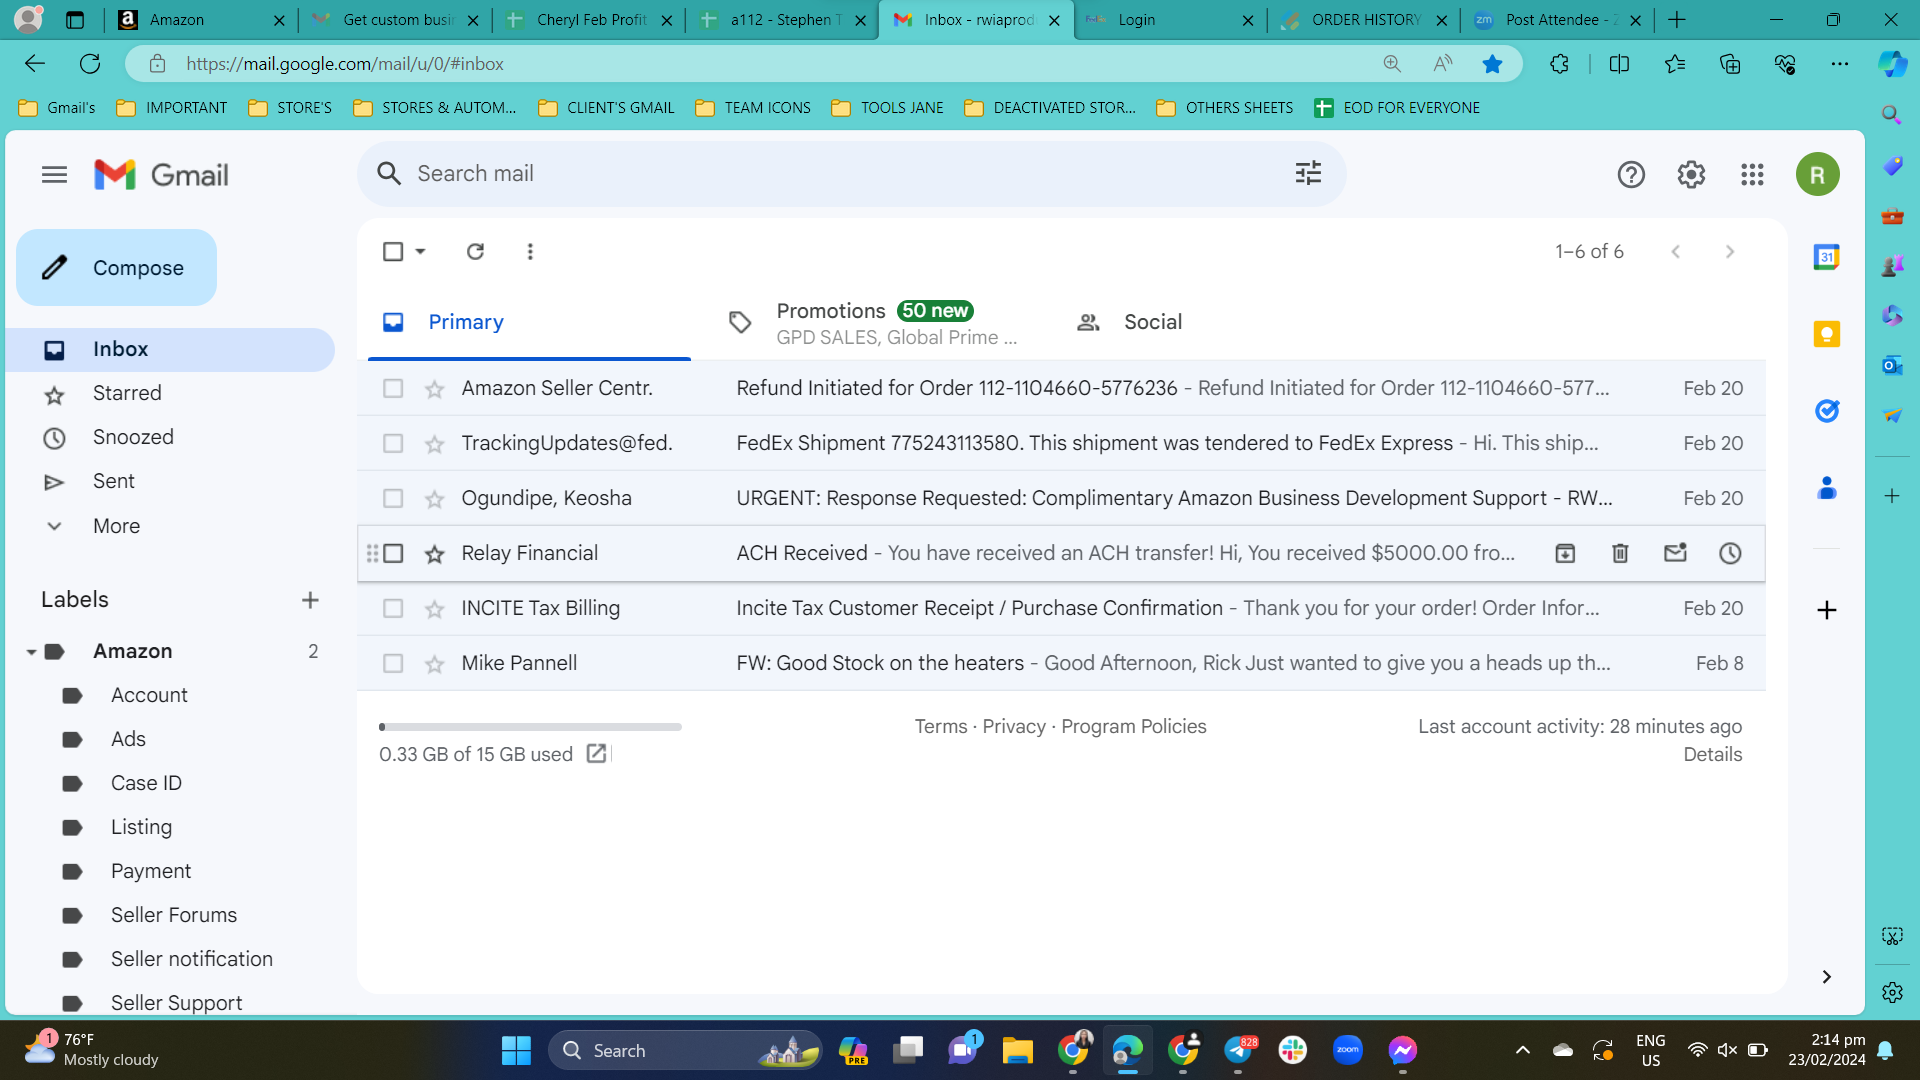This screenshot has width=1920, height=1080.
Task: Get add-ons plus icon in side panel
Action: click(1826, 610)
